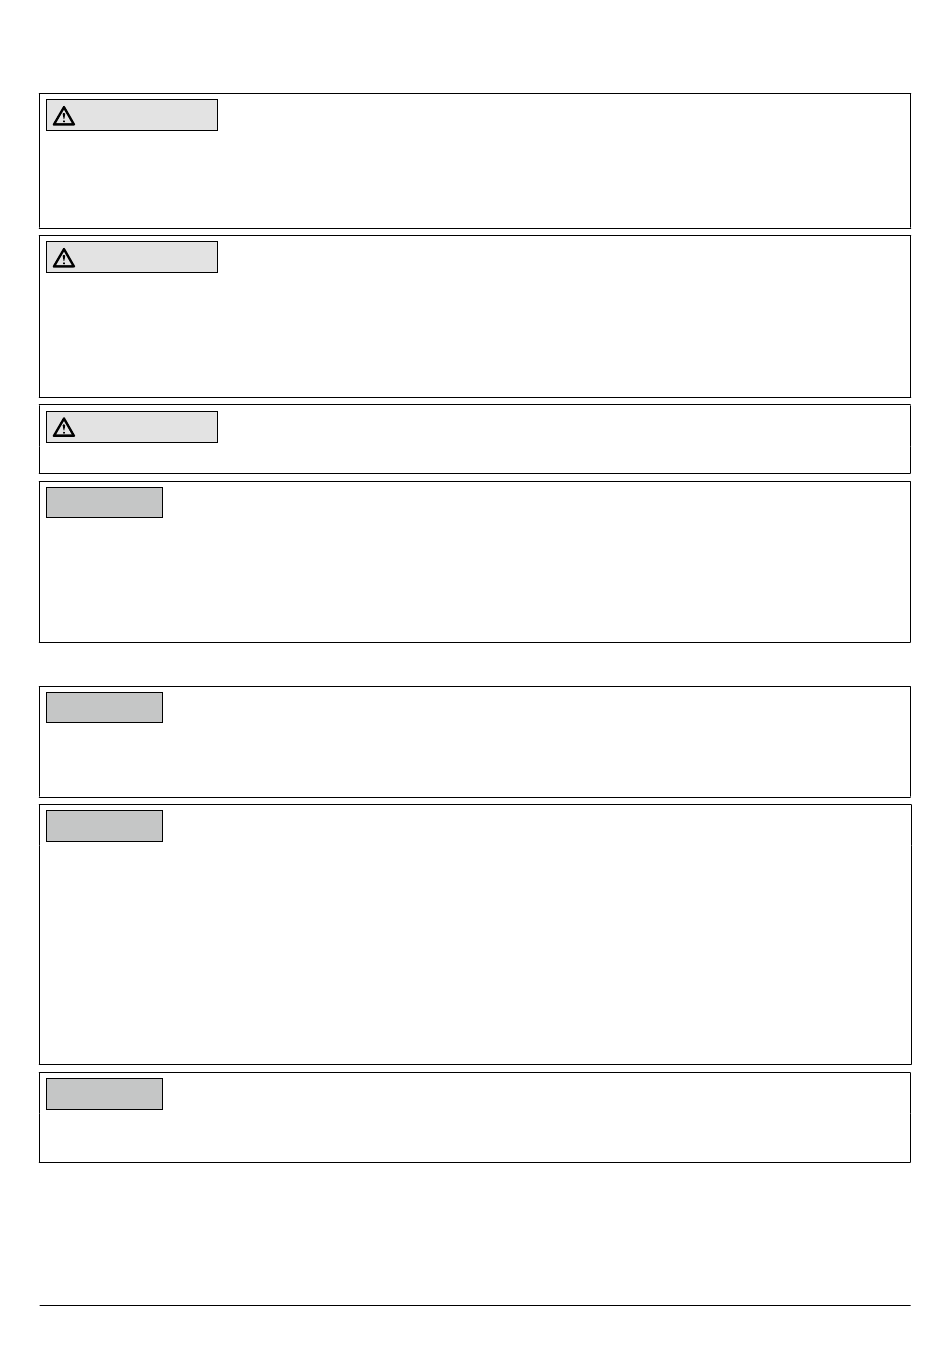Click the blank header area above the first panel
The width and height of the screenshot is (950, 1360).
pyautogui.click(x=475, y=46)
